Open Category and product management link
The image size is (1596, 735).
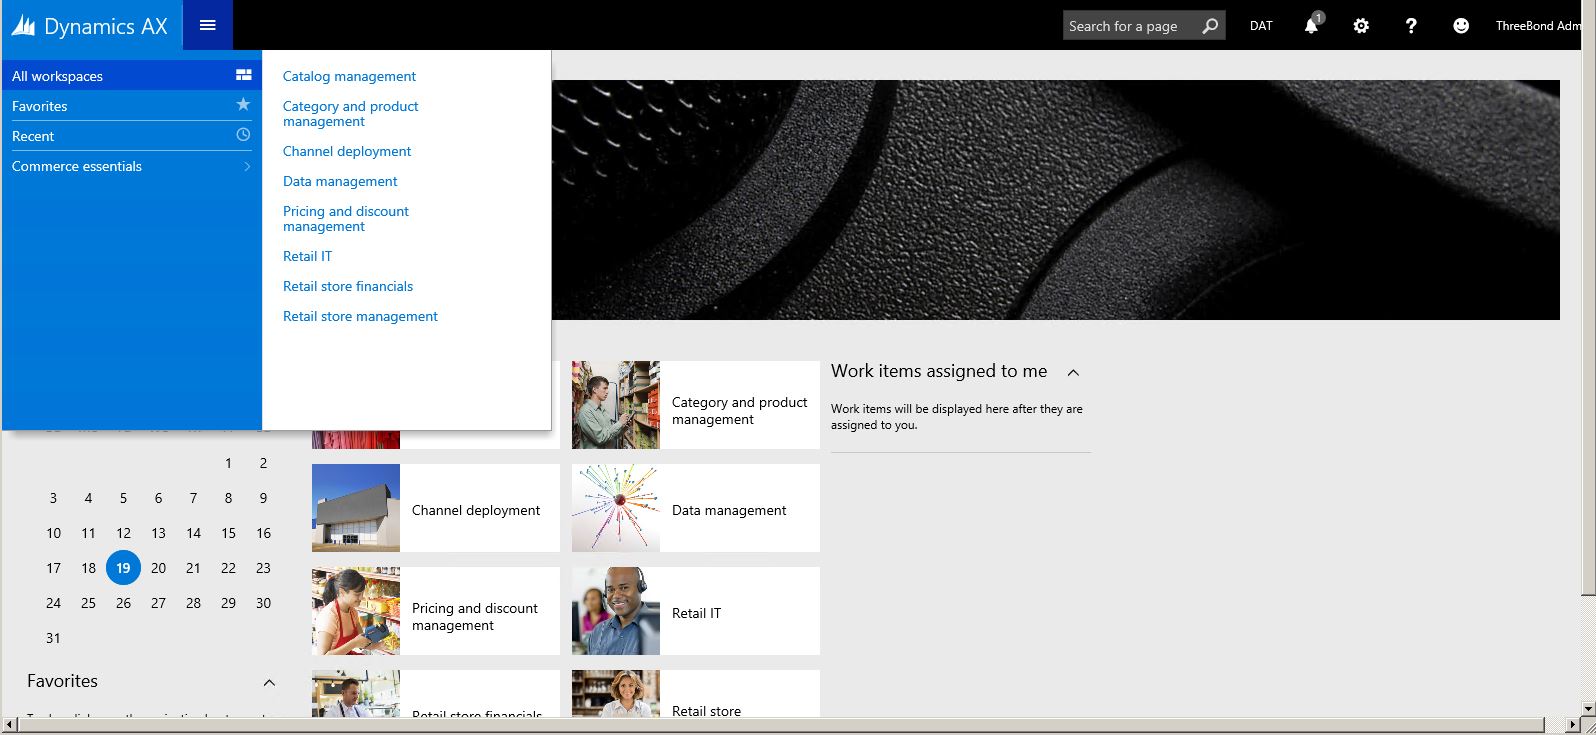click(x=350, y=114)
